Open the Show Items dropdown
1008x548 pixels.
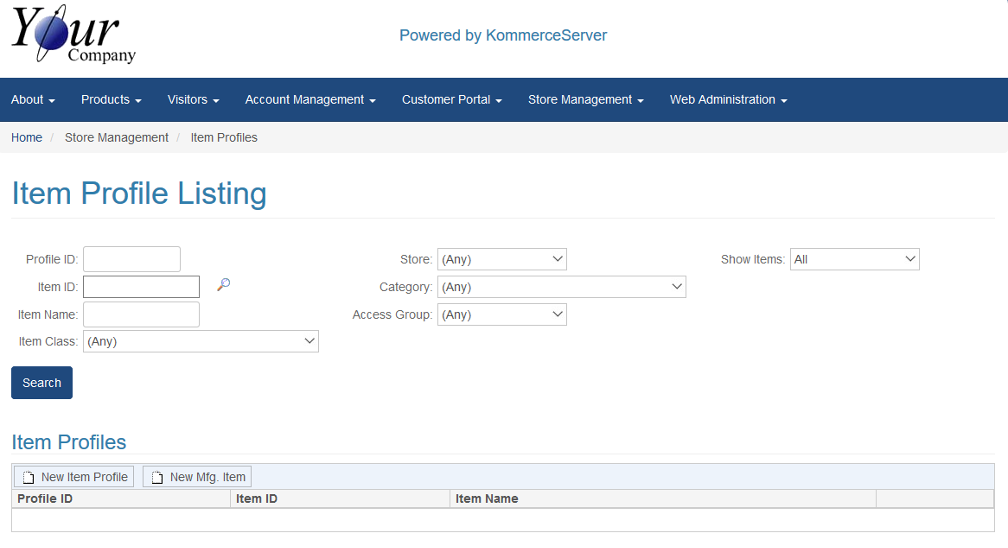pos(854,259)
